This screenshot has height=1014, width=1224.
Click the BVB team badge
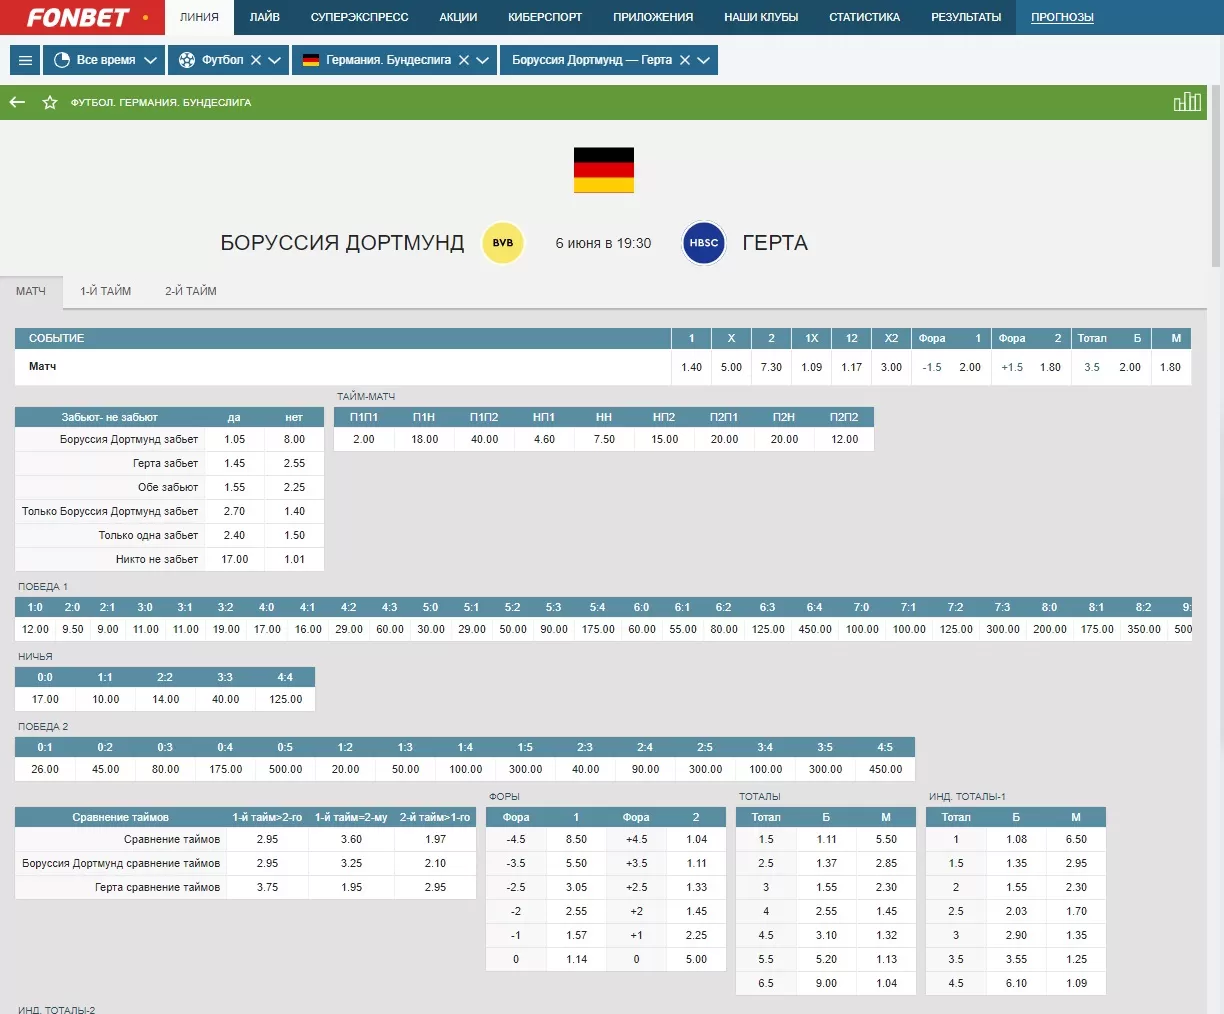(x=503, y=243)
